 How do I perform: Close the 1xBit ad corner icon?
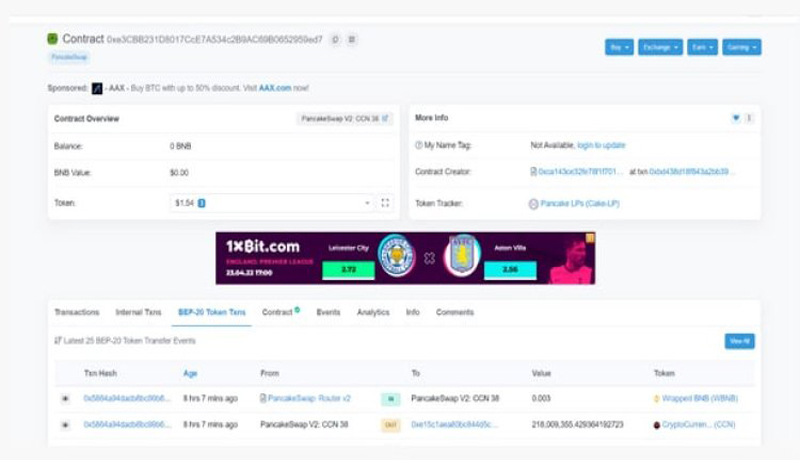590,238
